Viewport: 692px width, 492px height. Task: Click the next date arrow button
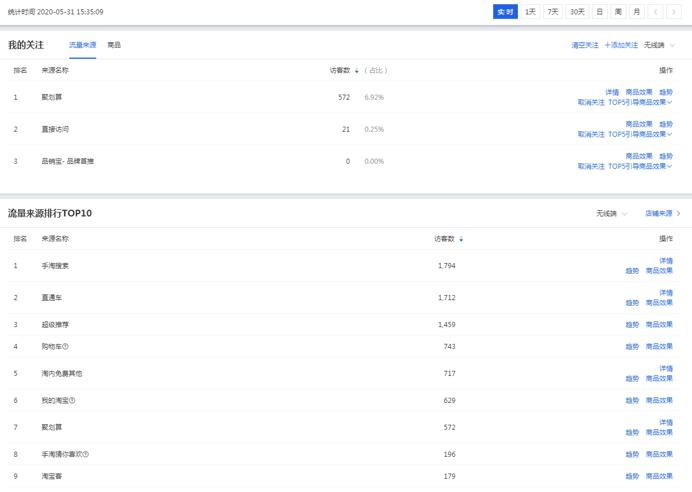pyautogui.click(x=674, y=12)
